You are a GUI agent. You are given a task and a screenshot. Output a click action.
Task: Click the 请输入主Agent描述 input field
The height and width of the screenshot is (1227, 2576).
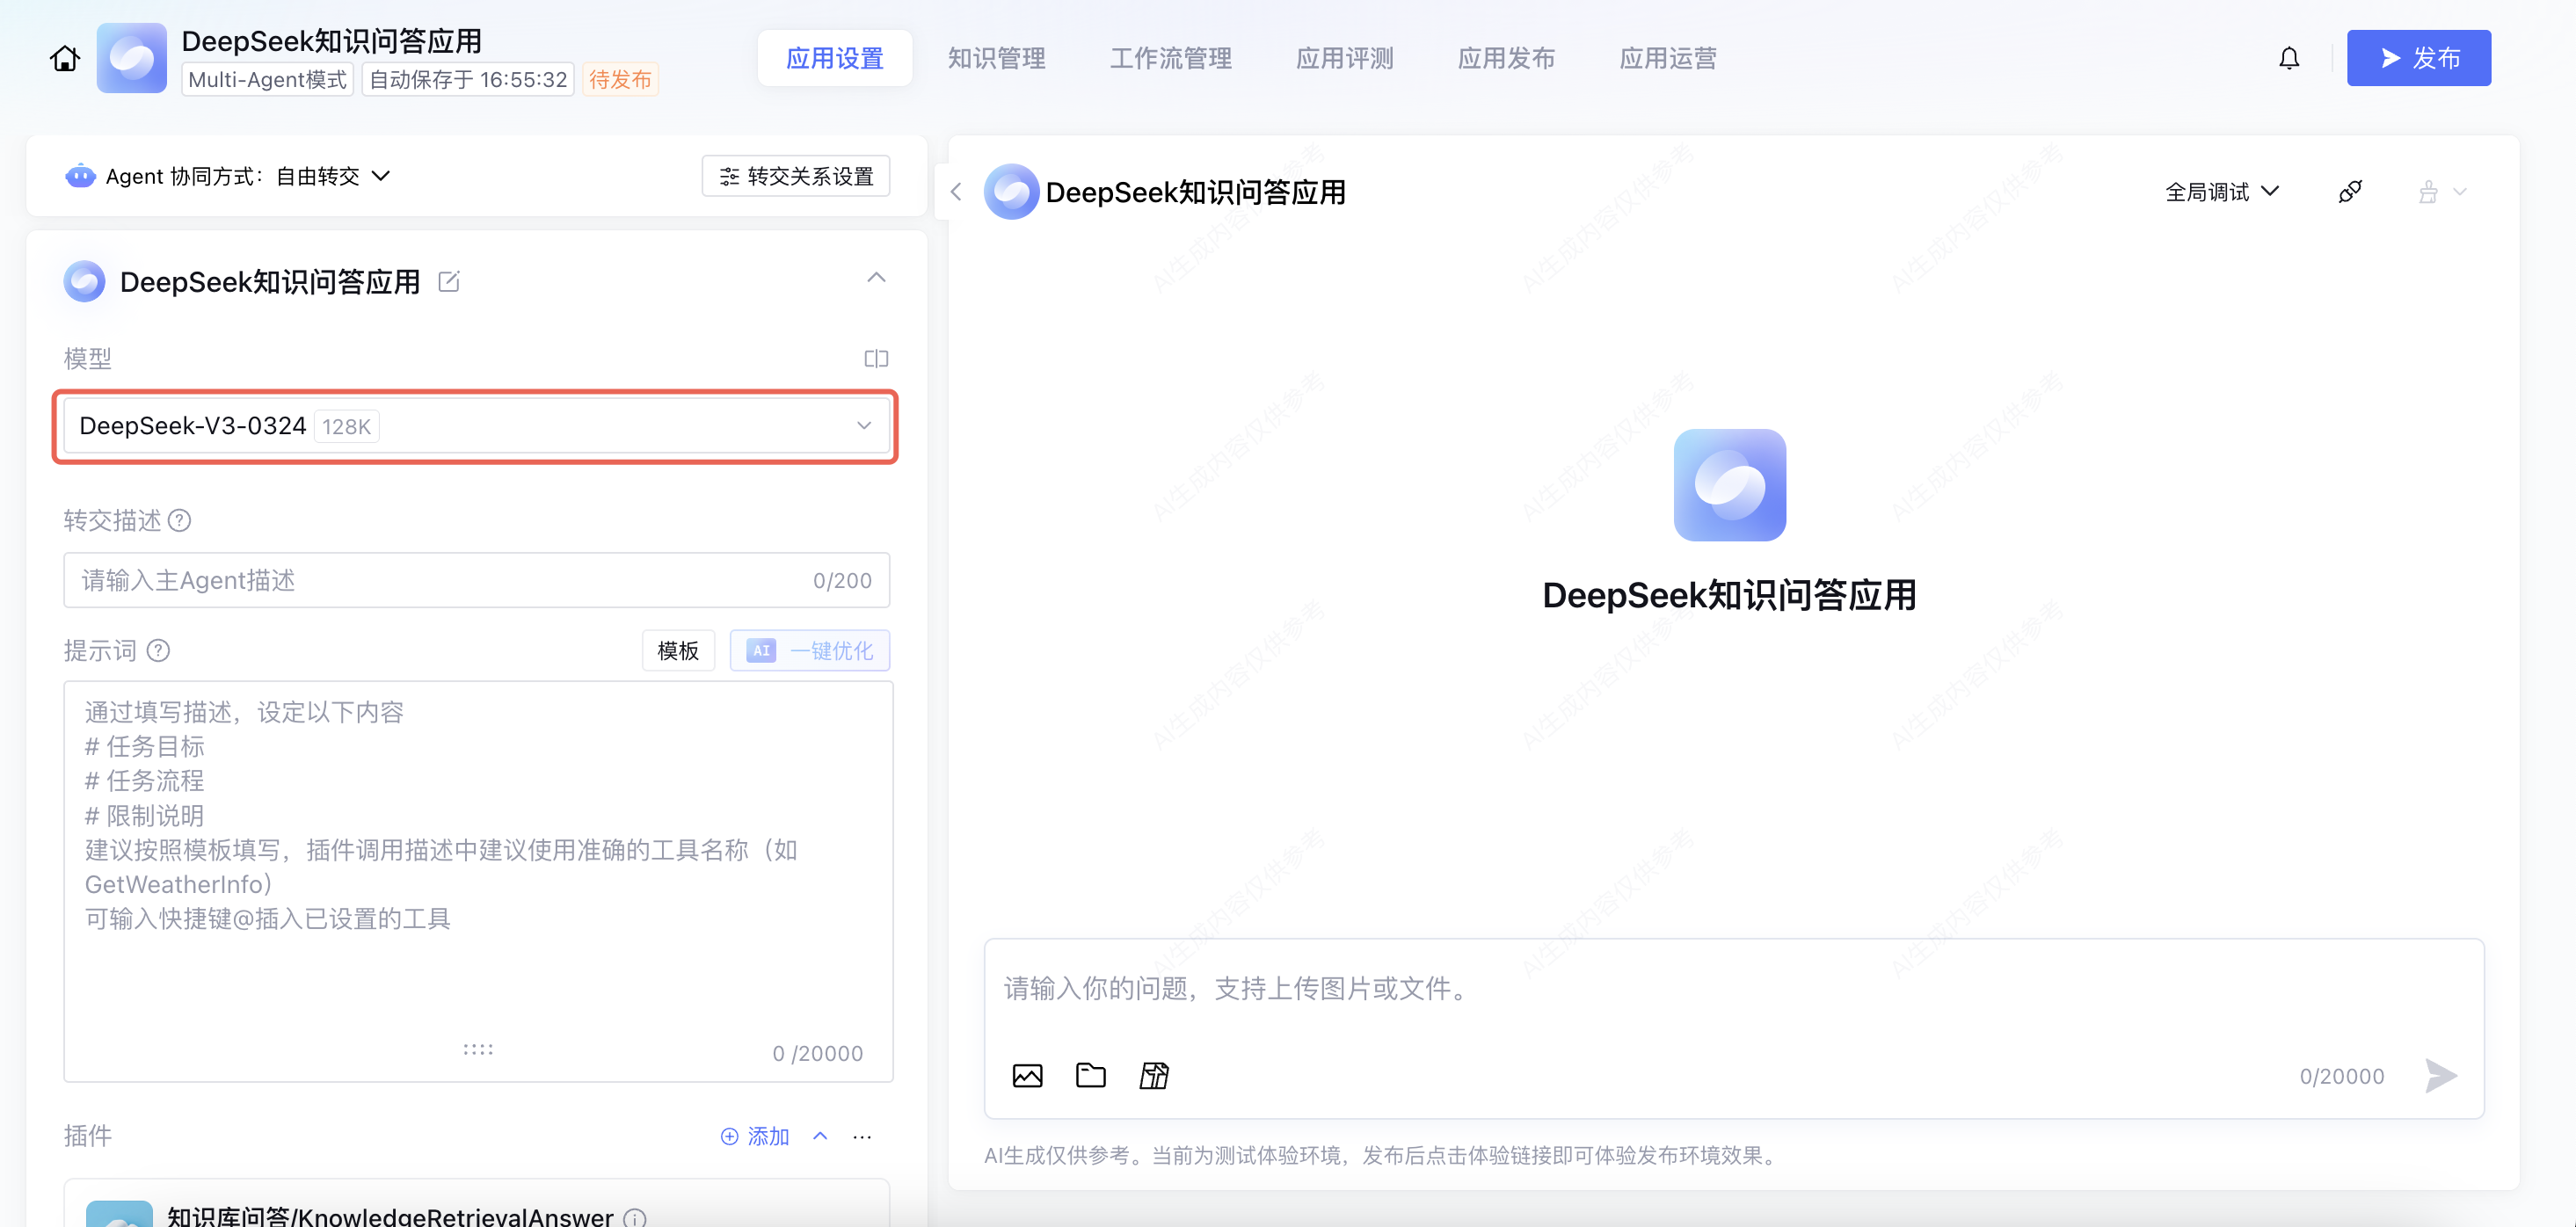pos(440,581)
